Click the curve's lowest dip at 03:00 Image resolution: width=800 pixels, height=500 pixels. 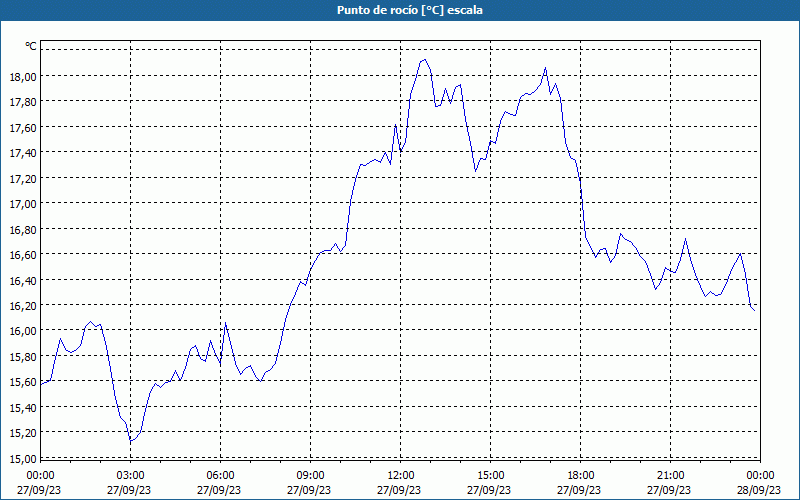point(131,441)
